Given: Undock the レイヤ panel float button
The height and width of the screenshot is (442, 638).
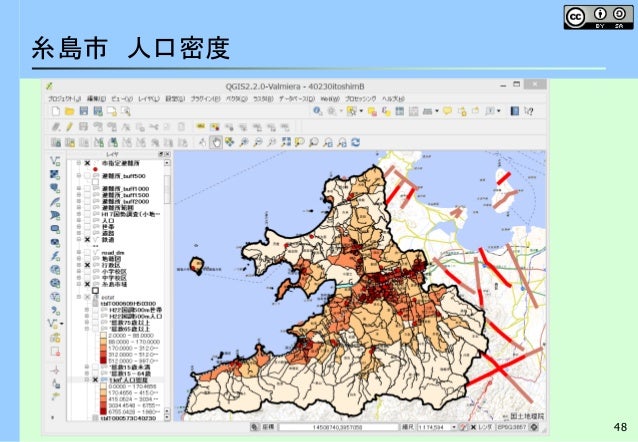Looking at the screenshot, I should coord(161,154).
